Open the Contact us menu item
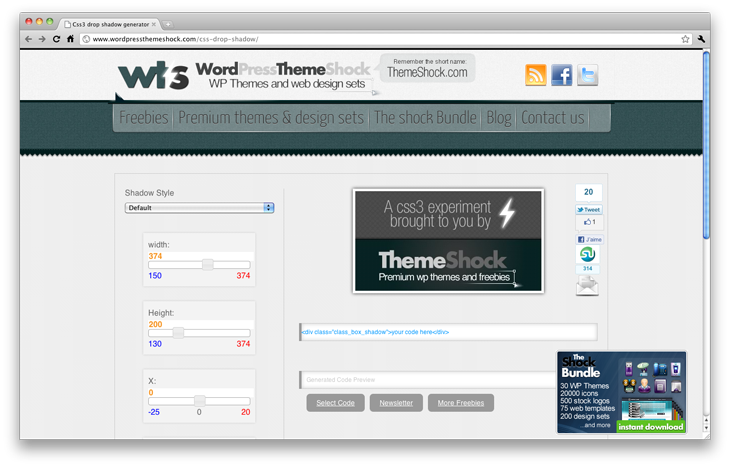The image size is (730, 467). tap(553, 118)
